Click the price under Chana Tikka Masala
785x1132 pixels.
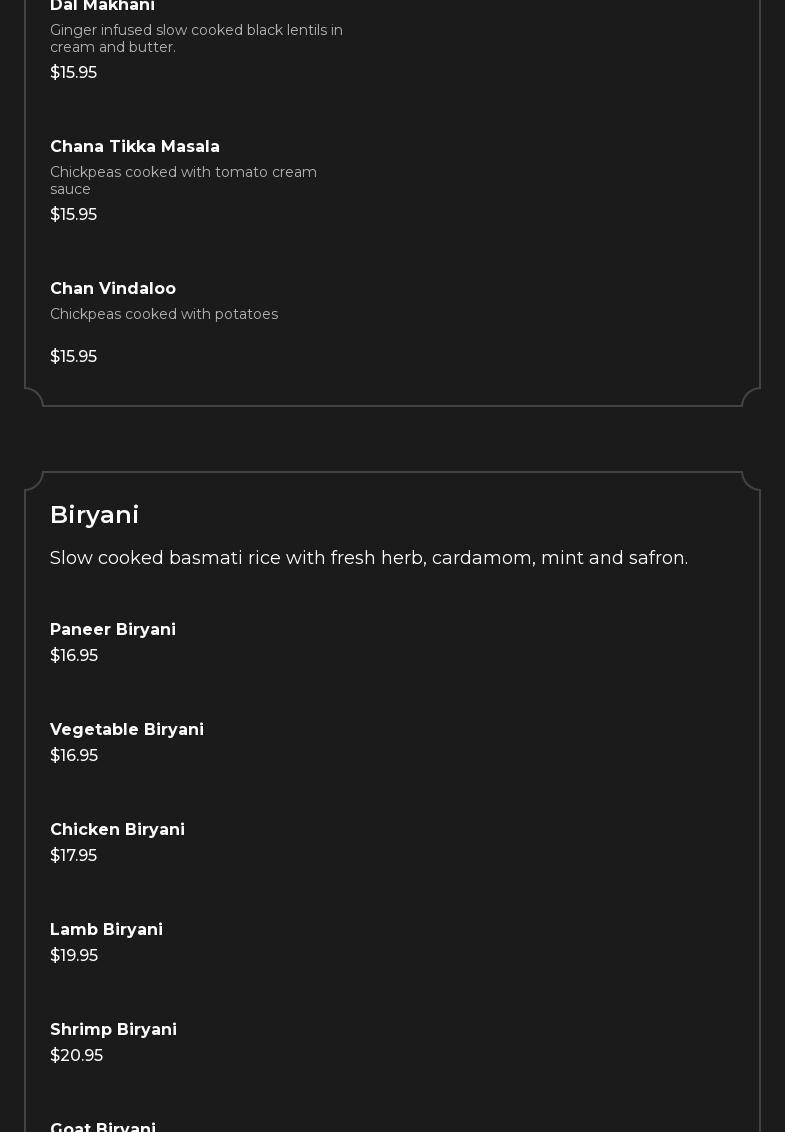click(73, 215)
